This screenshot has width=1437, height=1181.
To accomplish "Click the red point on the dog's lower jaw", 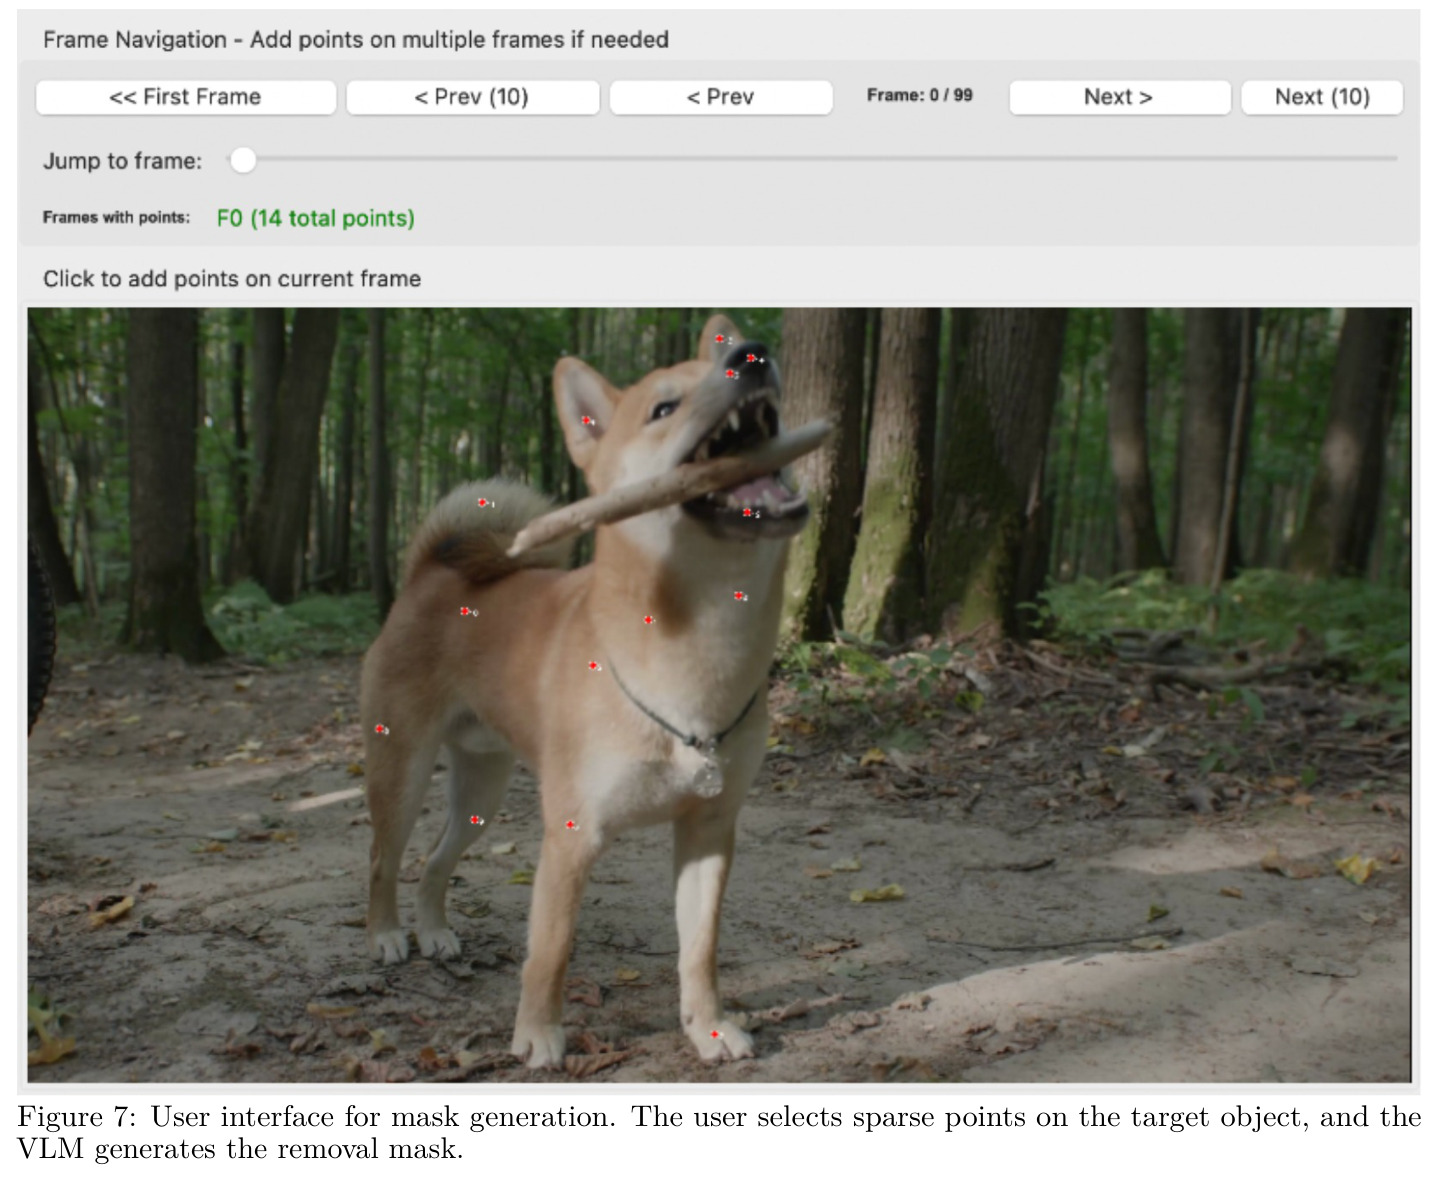I will coord(747,512).
